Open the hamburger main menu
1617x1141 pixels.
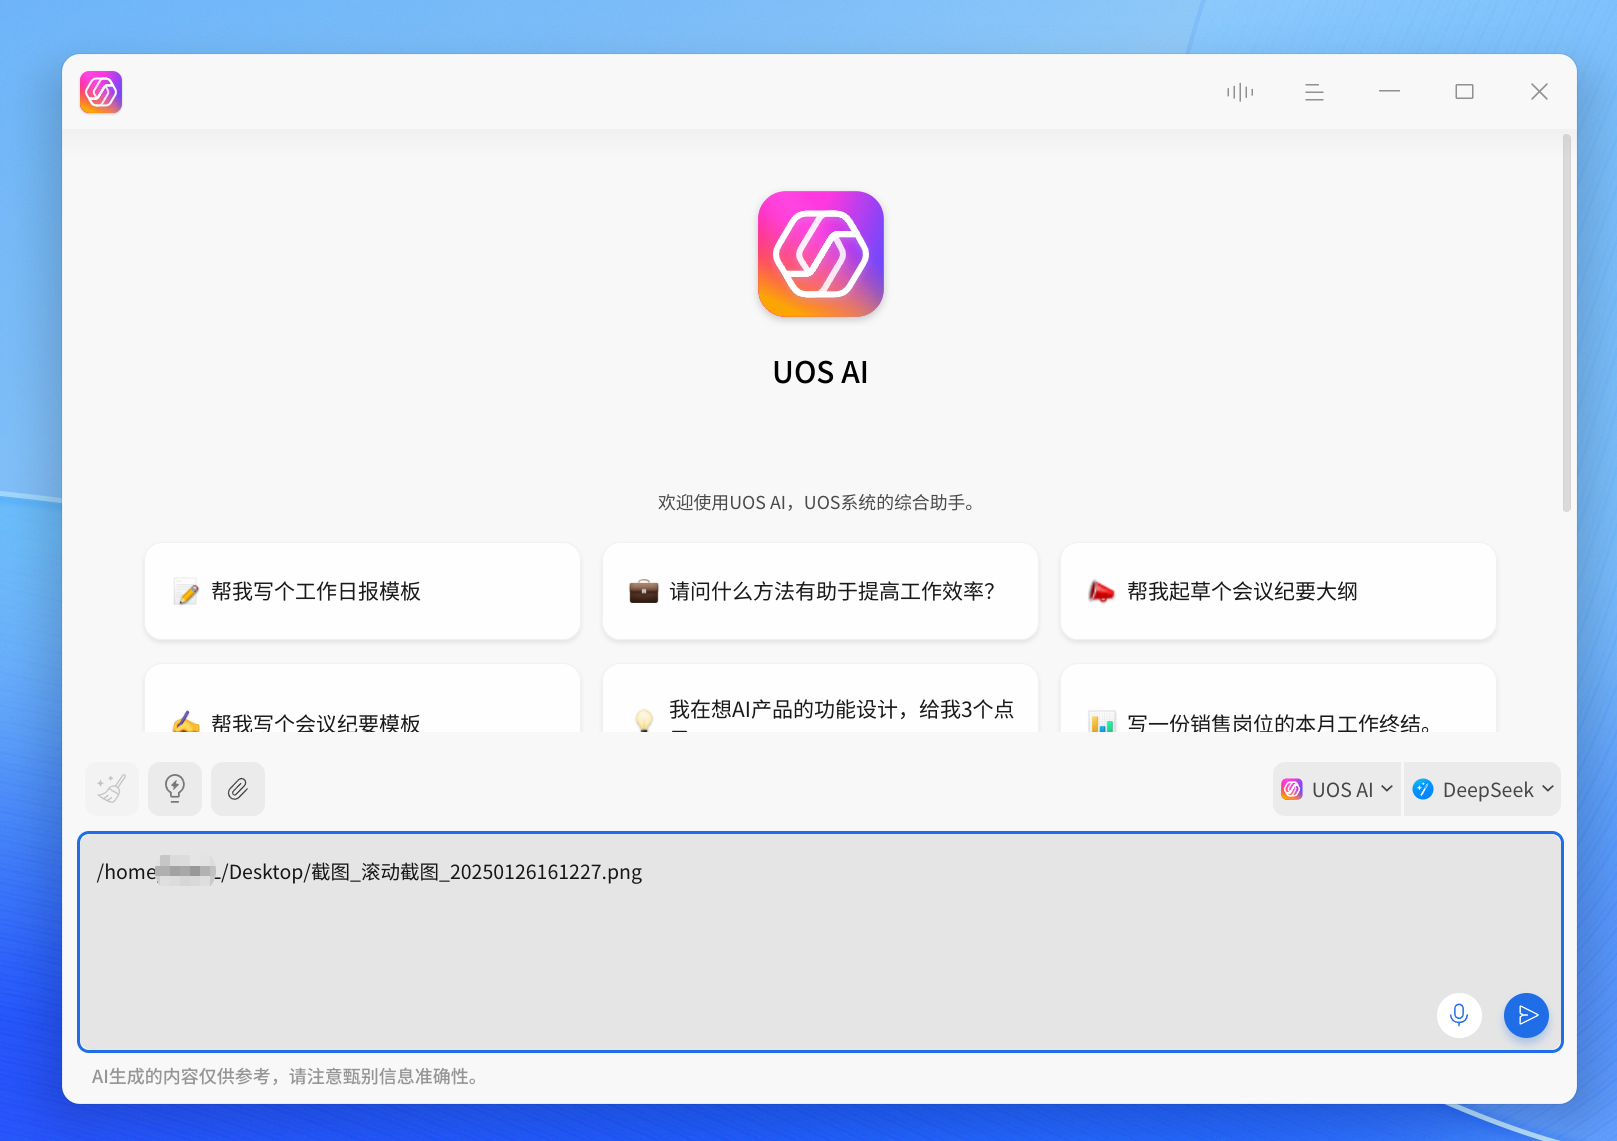click(x=1314, y=92)
